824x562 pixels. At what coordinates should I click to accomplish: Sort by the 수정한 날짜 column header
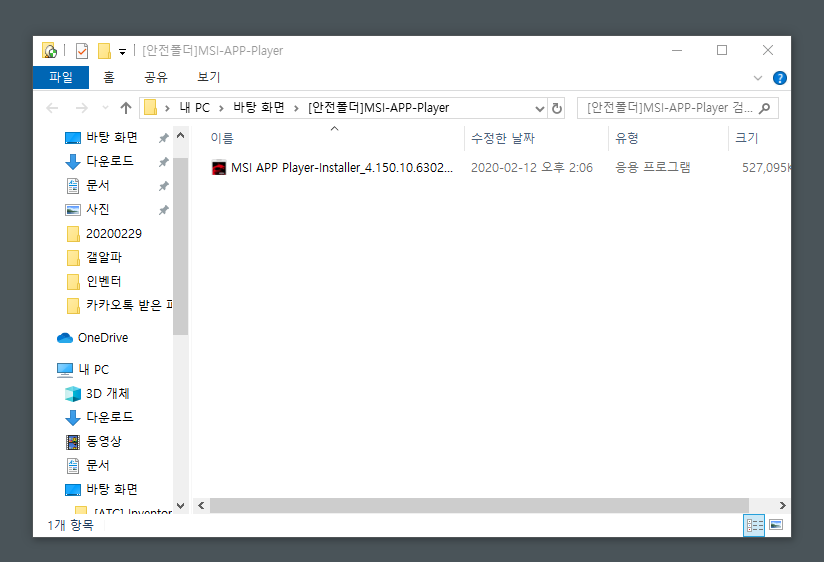click(502, 138)
